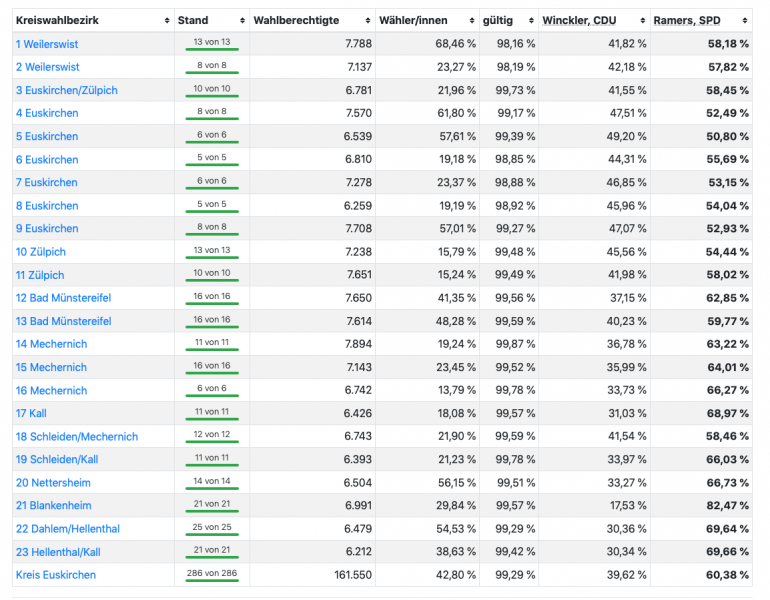770x600 pixels.
Task: Open the 1 Weilerswist district link
Action: 47,44
